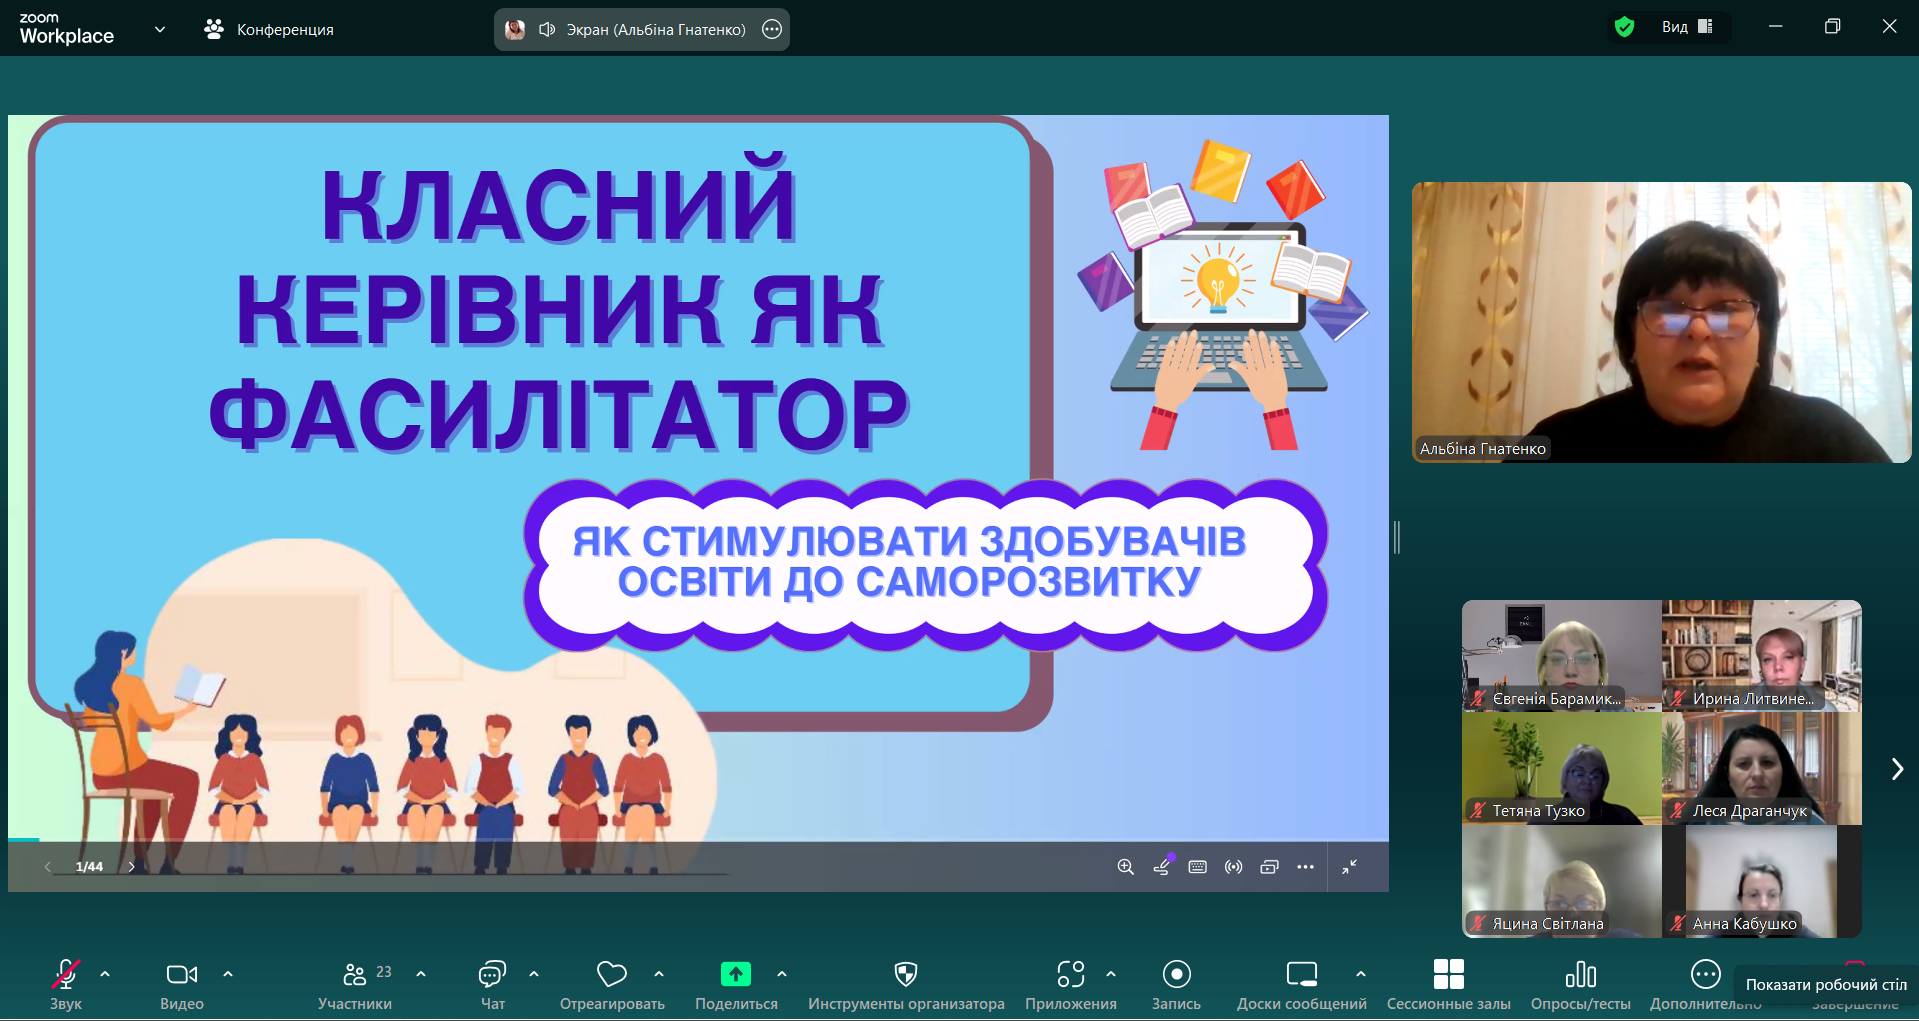Open the Дополнительно more options menu
This screenshot has height=1021, width=1919.
[x=1706, y=984]
